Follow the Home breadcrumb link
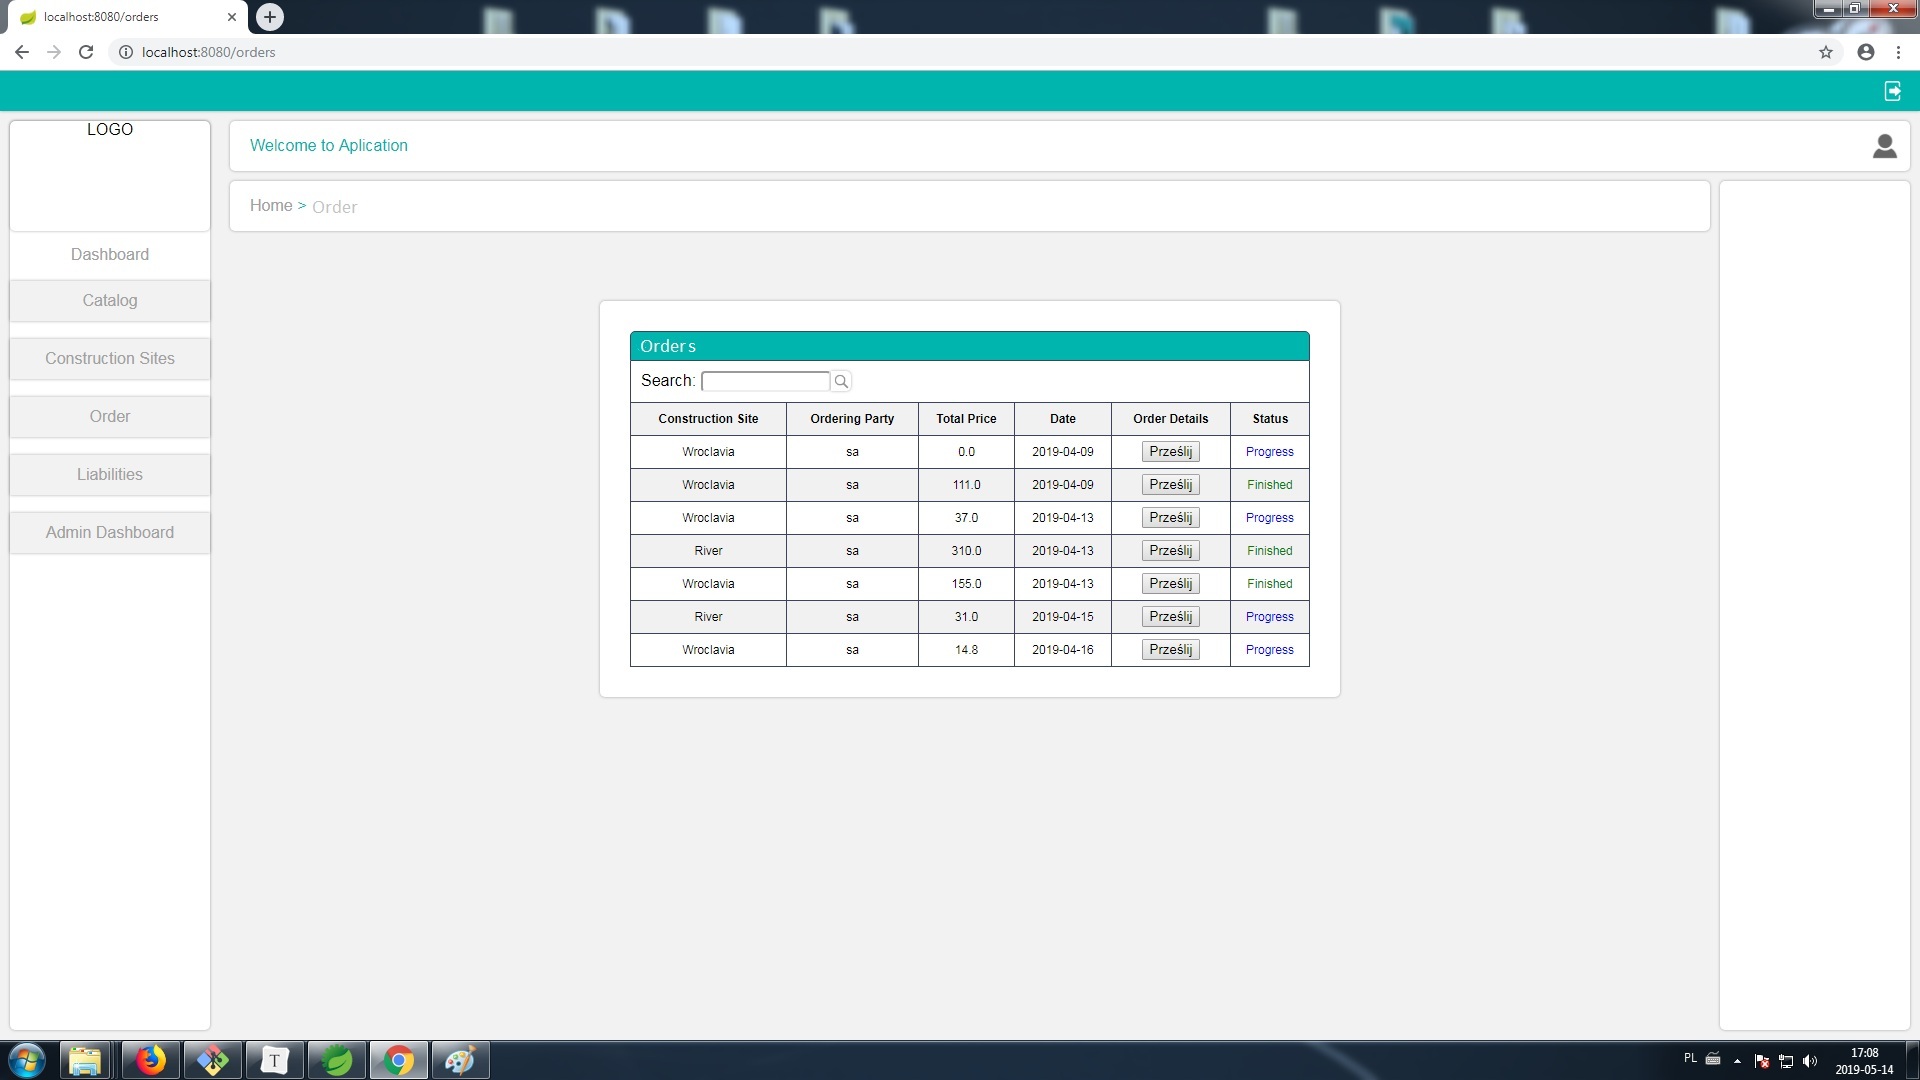 271,206
